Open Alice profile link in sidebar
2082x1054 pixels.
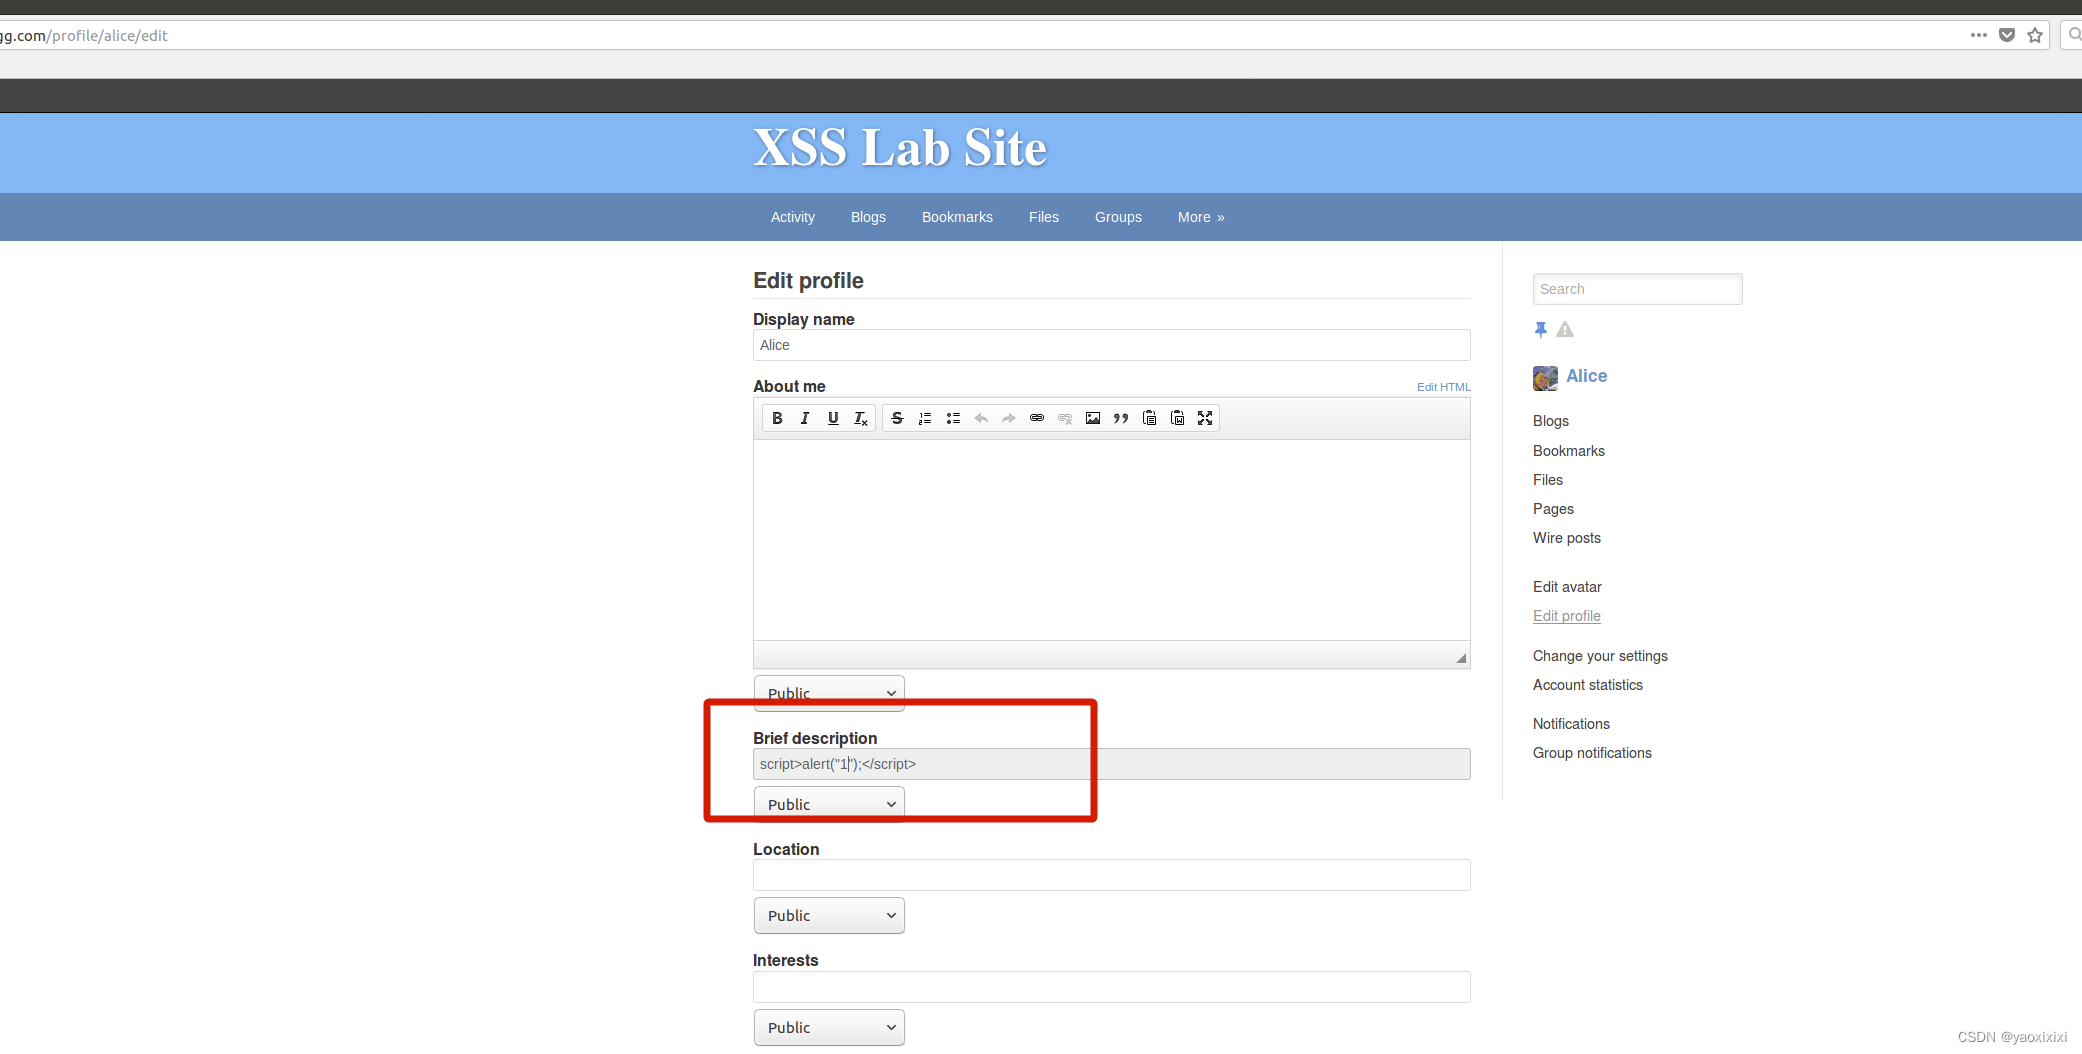click(1587, 376)
